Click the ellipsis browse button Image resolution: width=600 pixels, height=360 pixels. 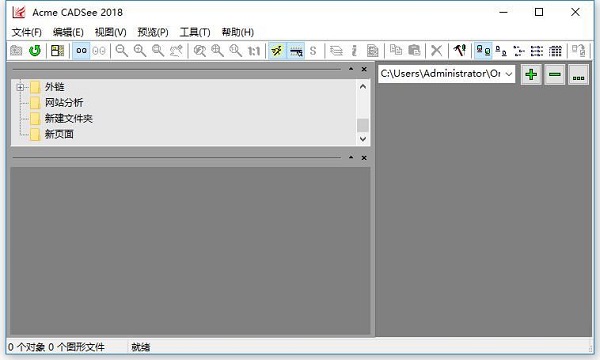(x=578, y=74)
